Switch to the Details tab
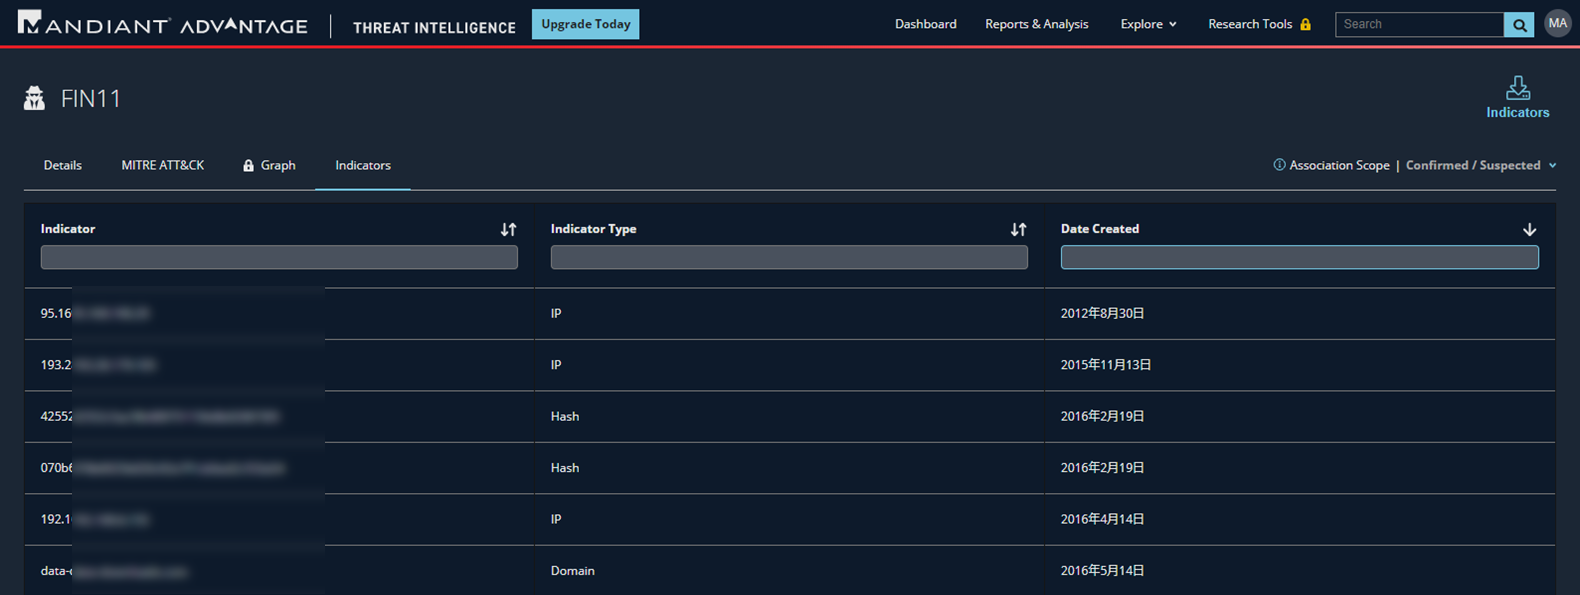Screen dimensions: 1580x595 tap(62, 165)
